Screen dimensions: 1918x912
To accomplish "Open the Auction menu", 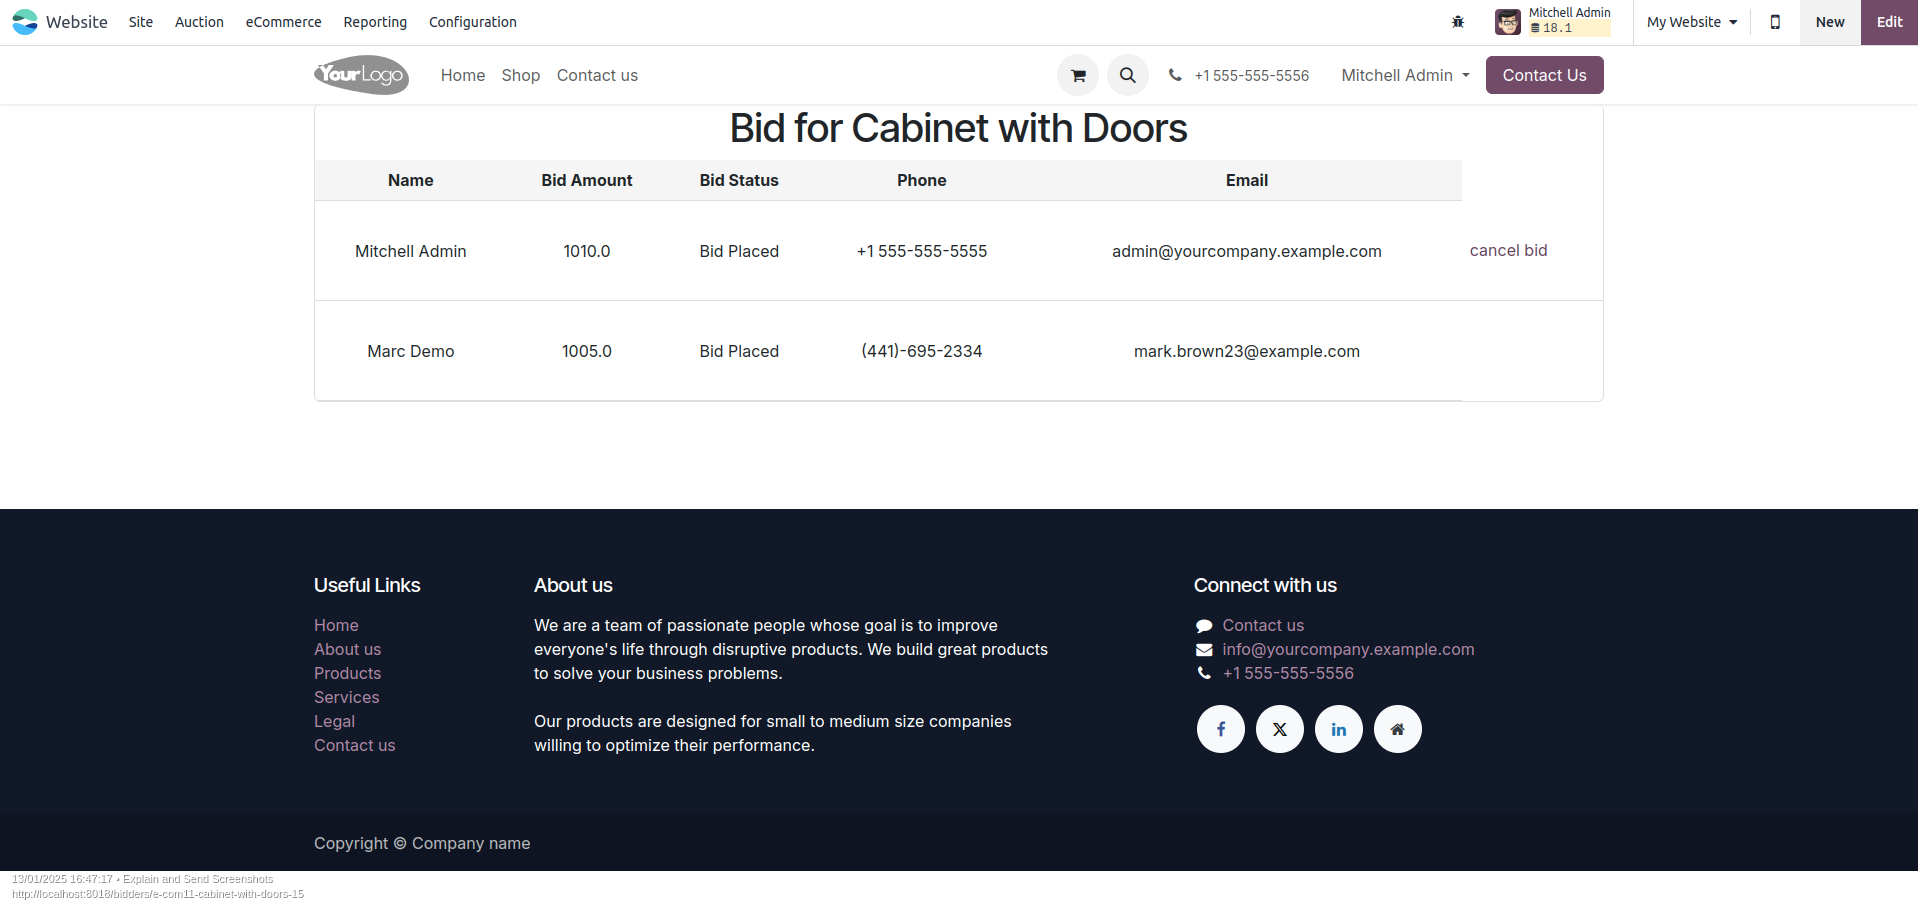I will 199,22.
